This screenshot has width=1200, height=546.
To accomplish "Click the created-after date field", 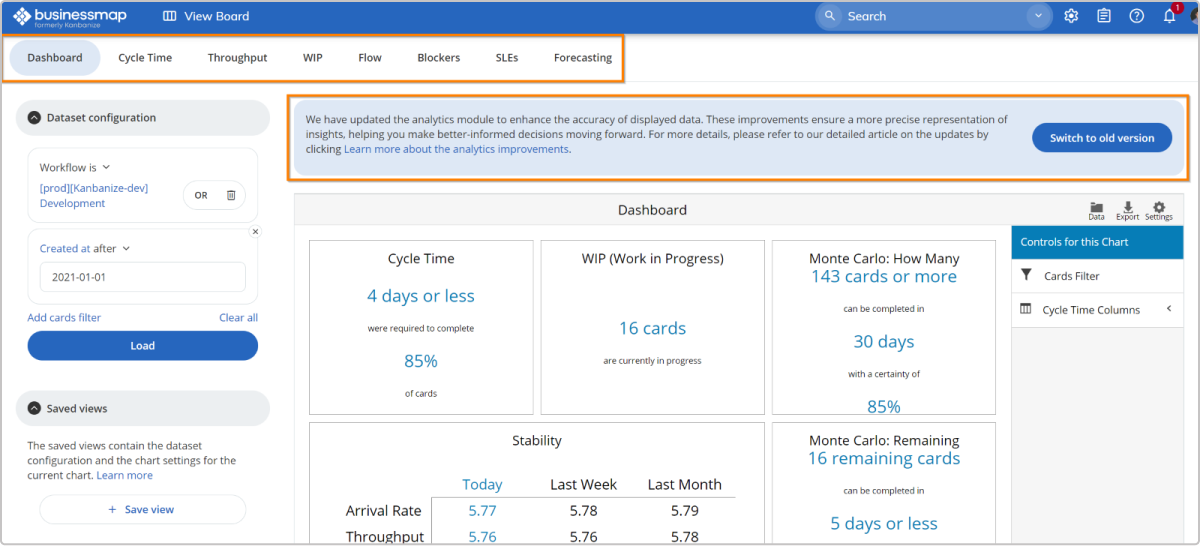I will (142, 277).
